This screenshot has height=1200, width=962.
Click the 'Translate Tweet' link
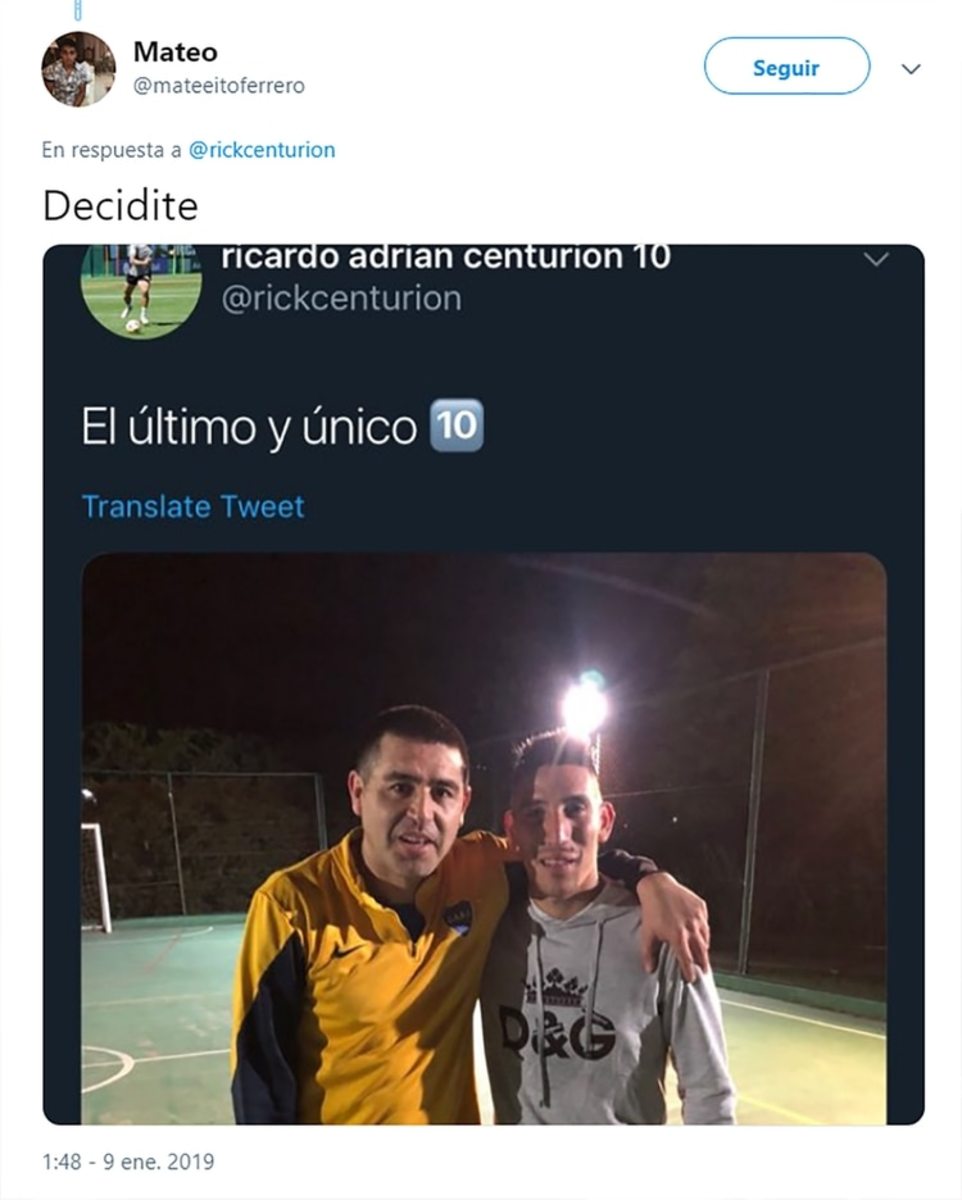click(193, 506)
